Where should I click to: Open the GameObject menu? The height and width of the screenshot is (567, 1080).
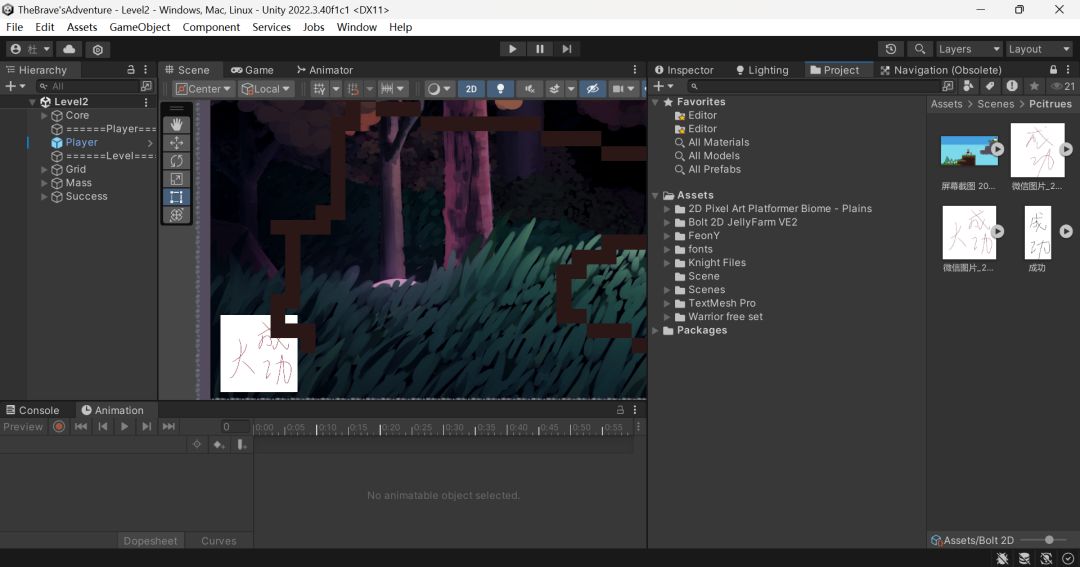tap(140, 27)
